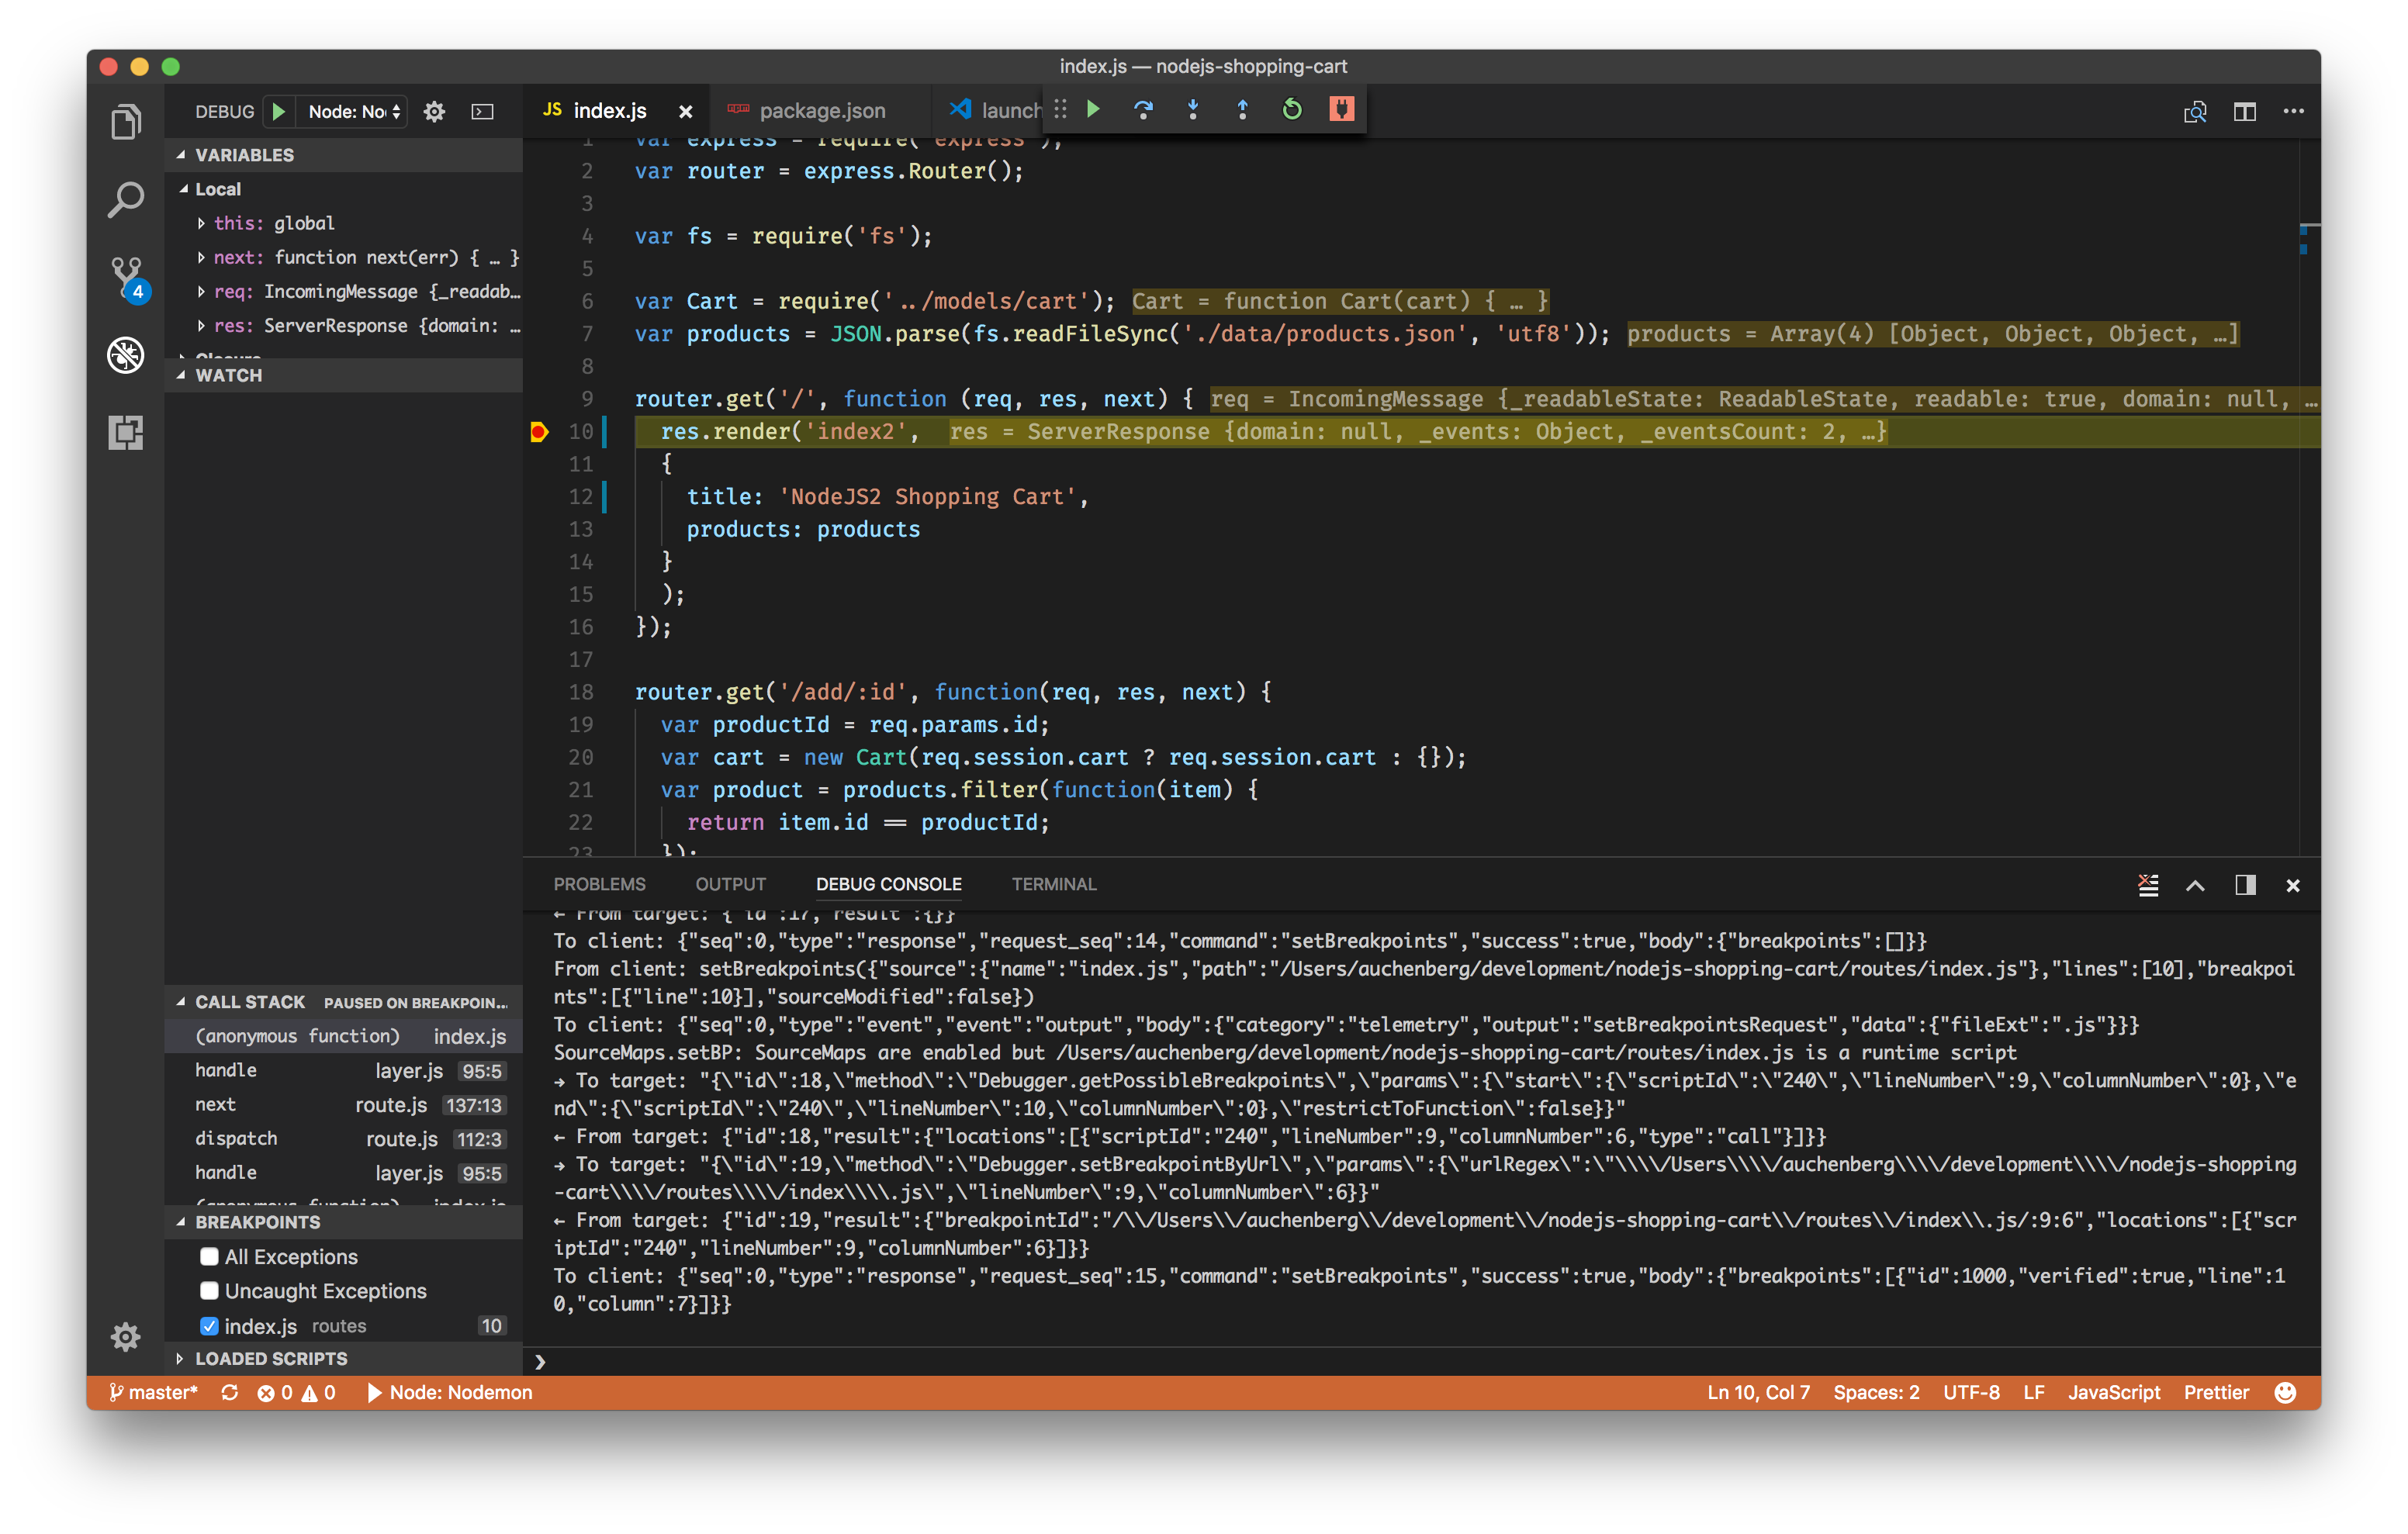The width and height of the screenshot is (2408, 1534).
Task: Expand the next function variable
Action: click(343, 257)
